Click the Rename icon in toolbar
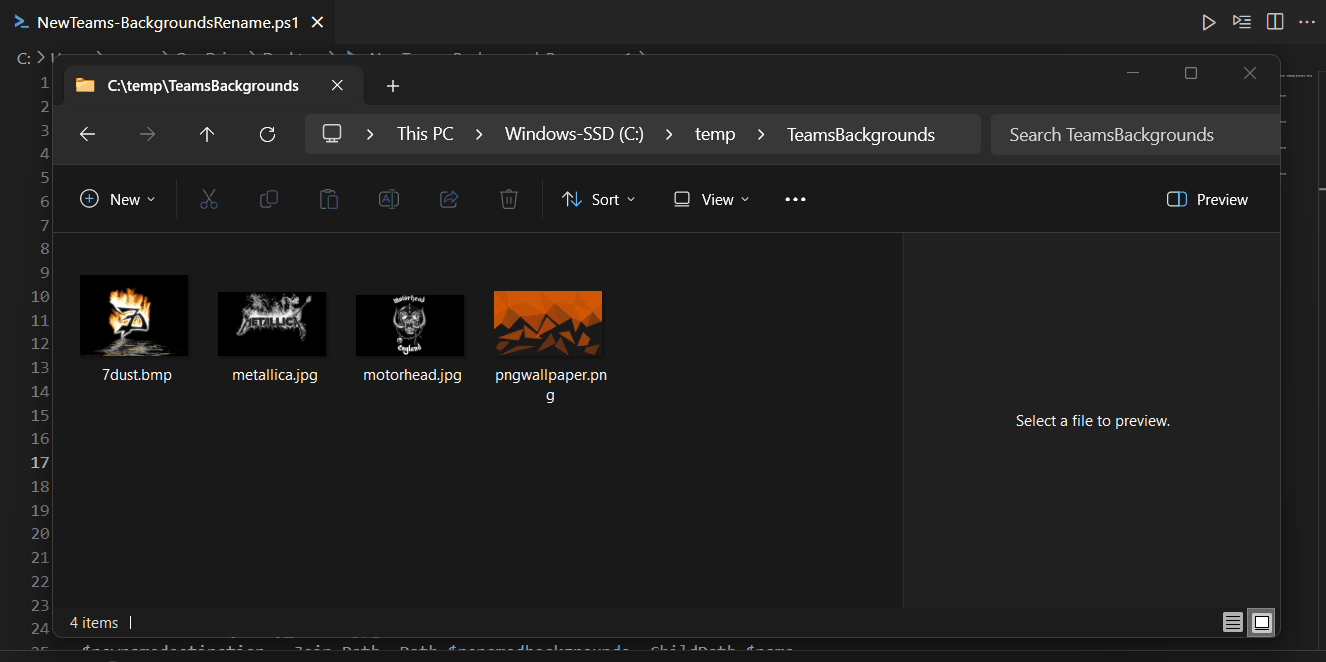The image size is (1326, 662). (x=388, y=199)
